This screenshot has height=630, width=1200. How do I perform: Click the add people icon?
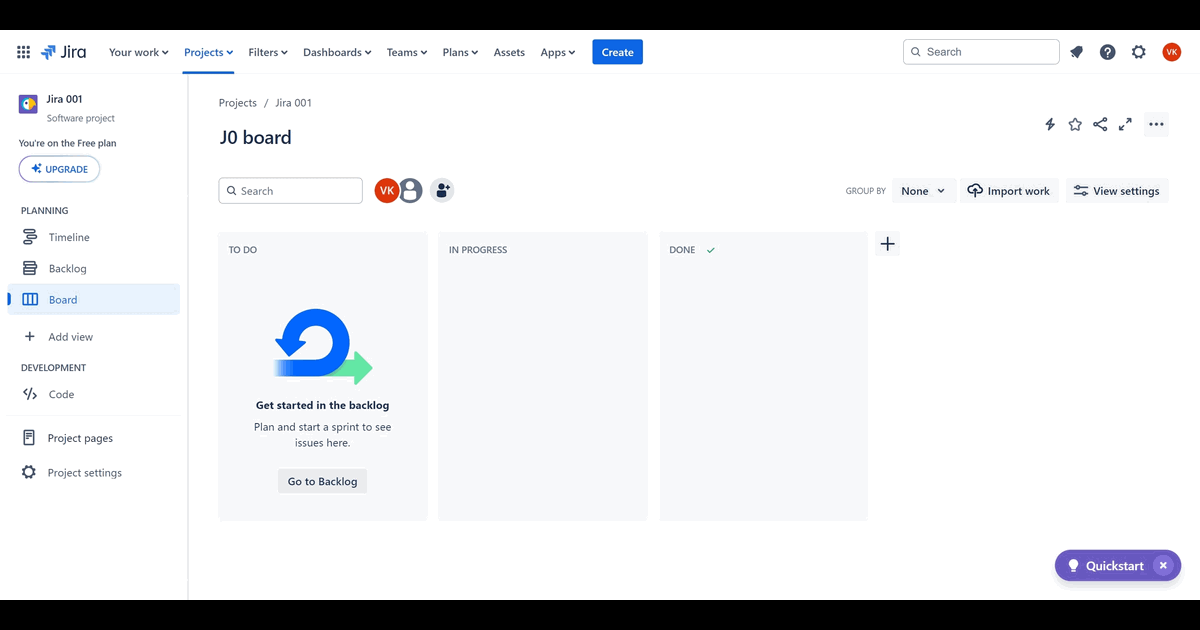[x=442, y=190]
